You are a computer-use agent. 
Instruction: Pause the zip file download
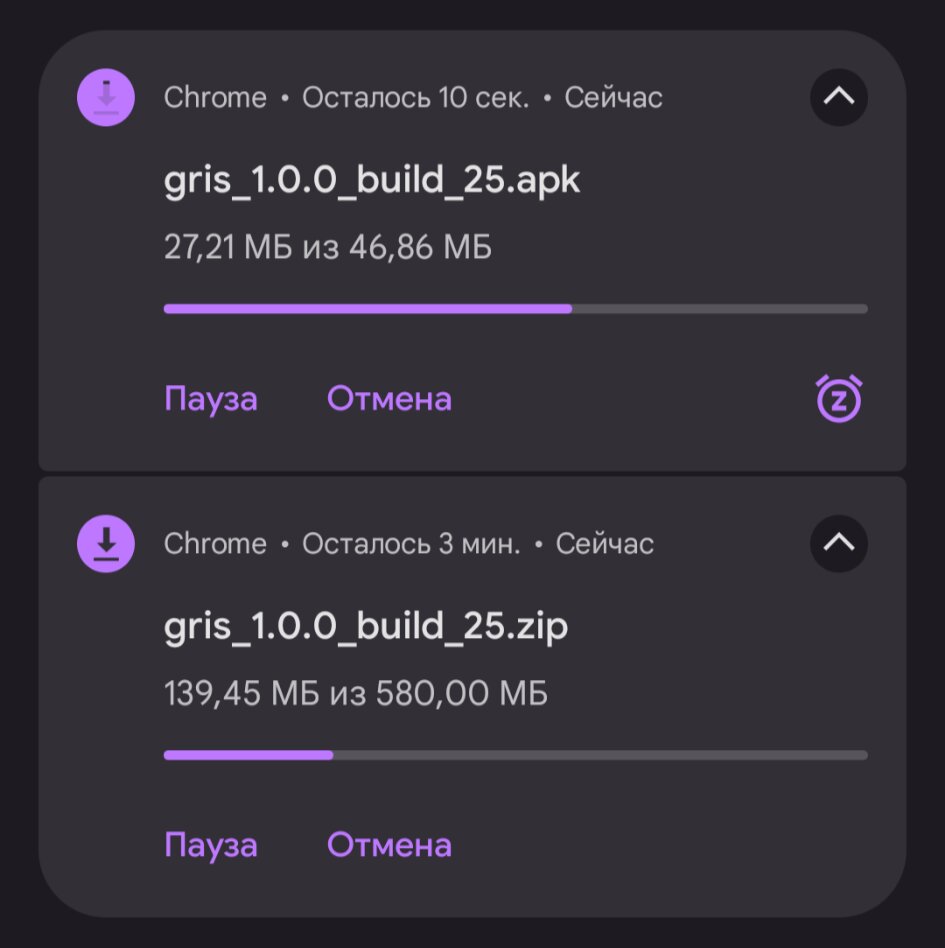210,845
